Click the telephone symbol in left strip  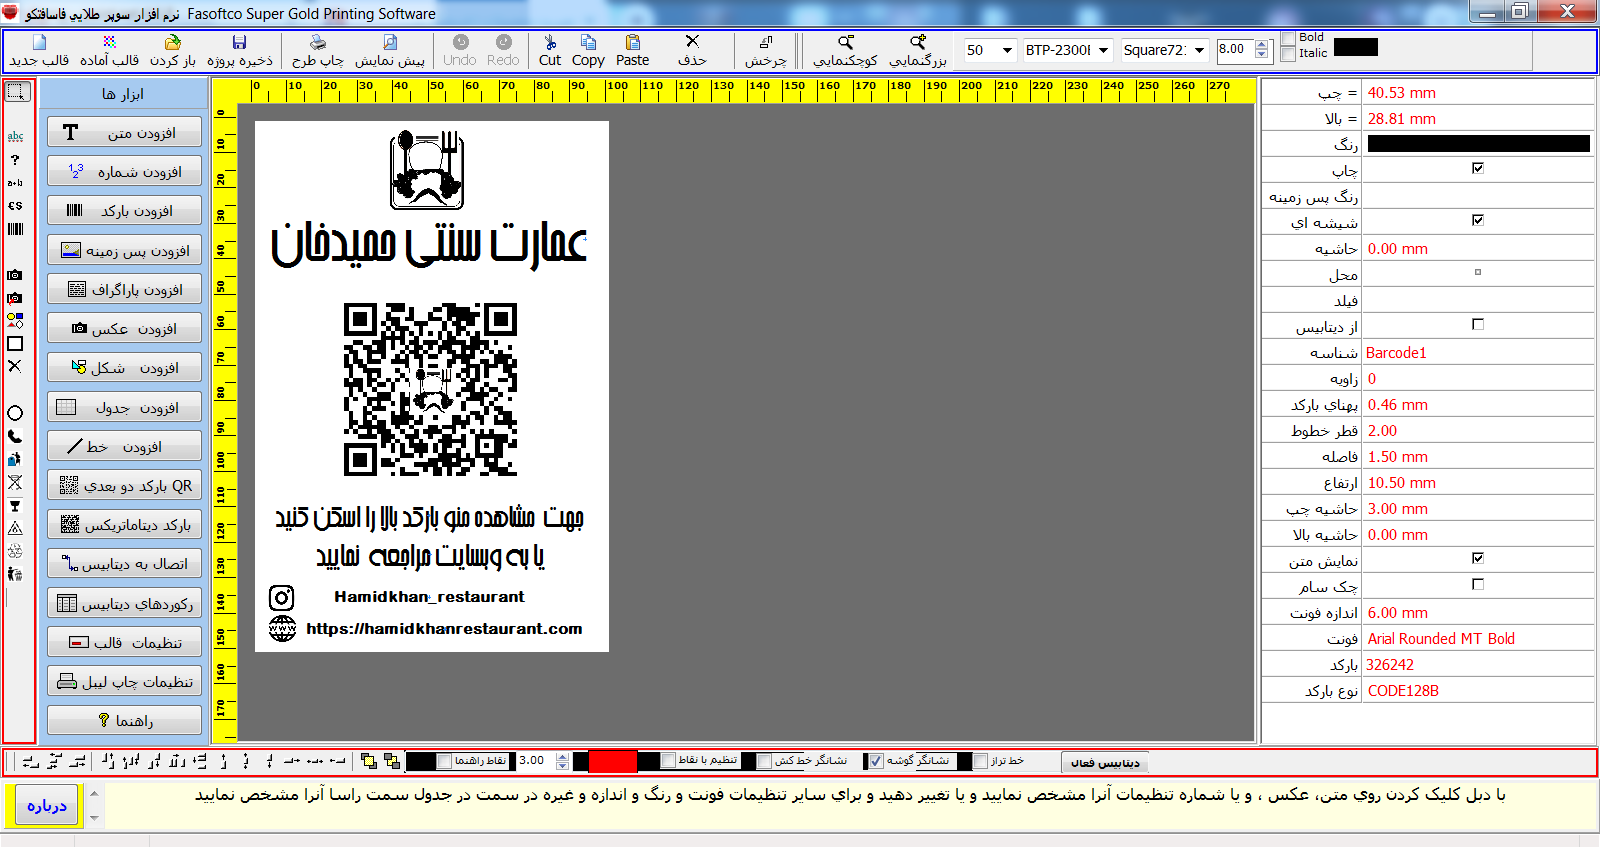tap(15, 437)
